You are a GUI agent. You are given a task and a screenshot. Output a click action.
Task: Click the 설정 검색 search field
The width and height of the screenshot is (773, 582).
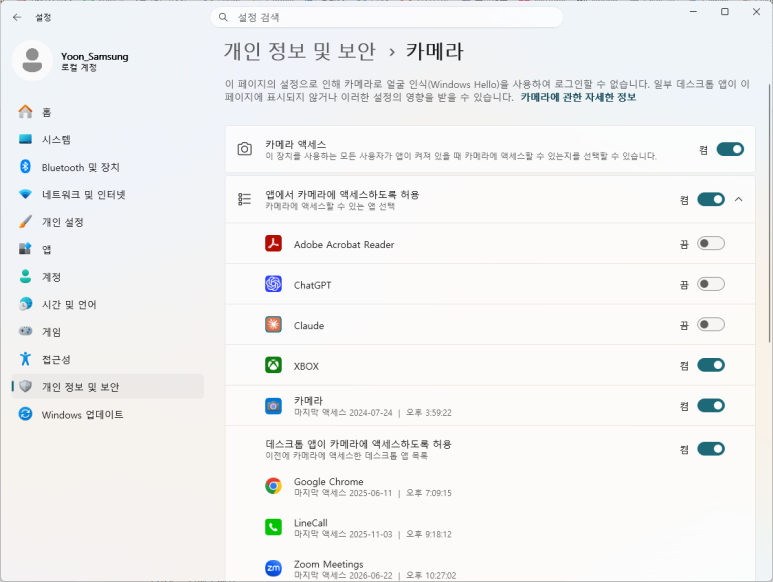click(x=387, y=17)
